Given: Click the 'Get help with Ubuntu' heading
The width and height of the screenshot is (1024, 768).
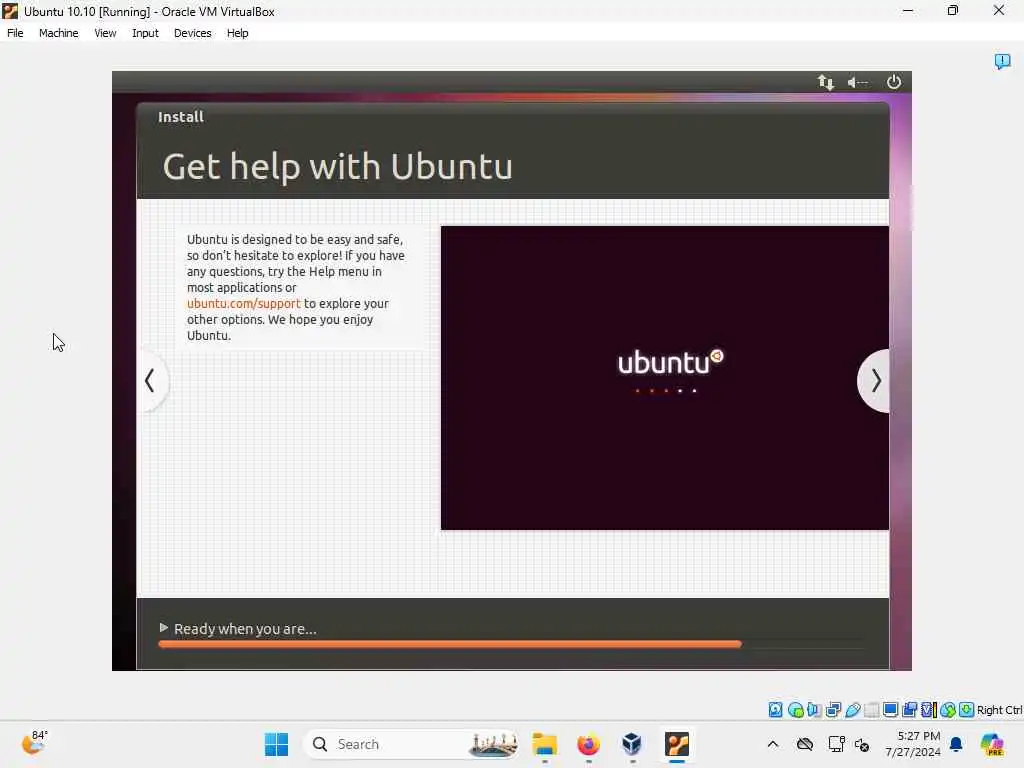Looking at the screenshot, I should (x=338, y=167).
